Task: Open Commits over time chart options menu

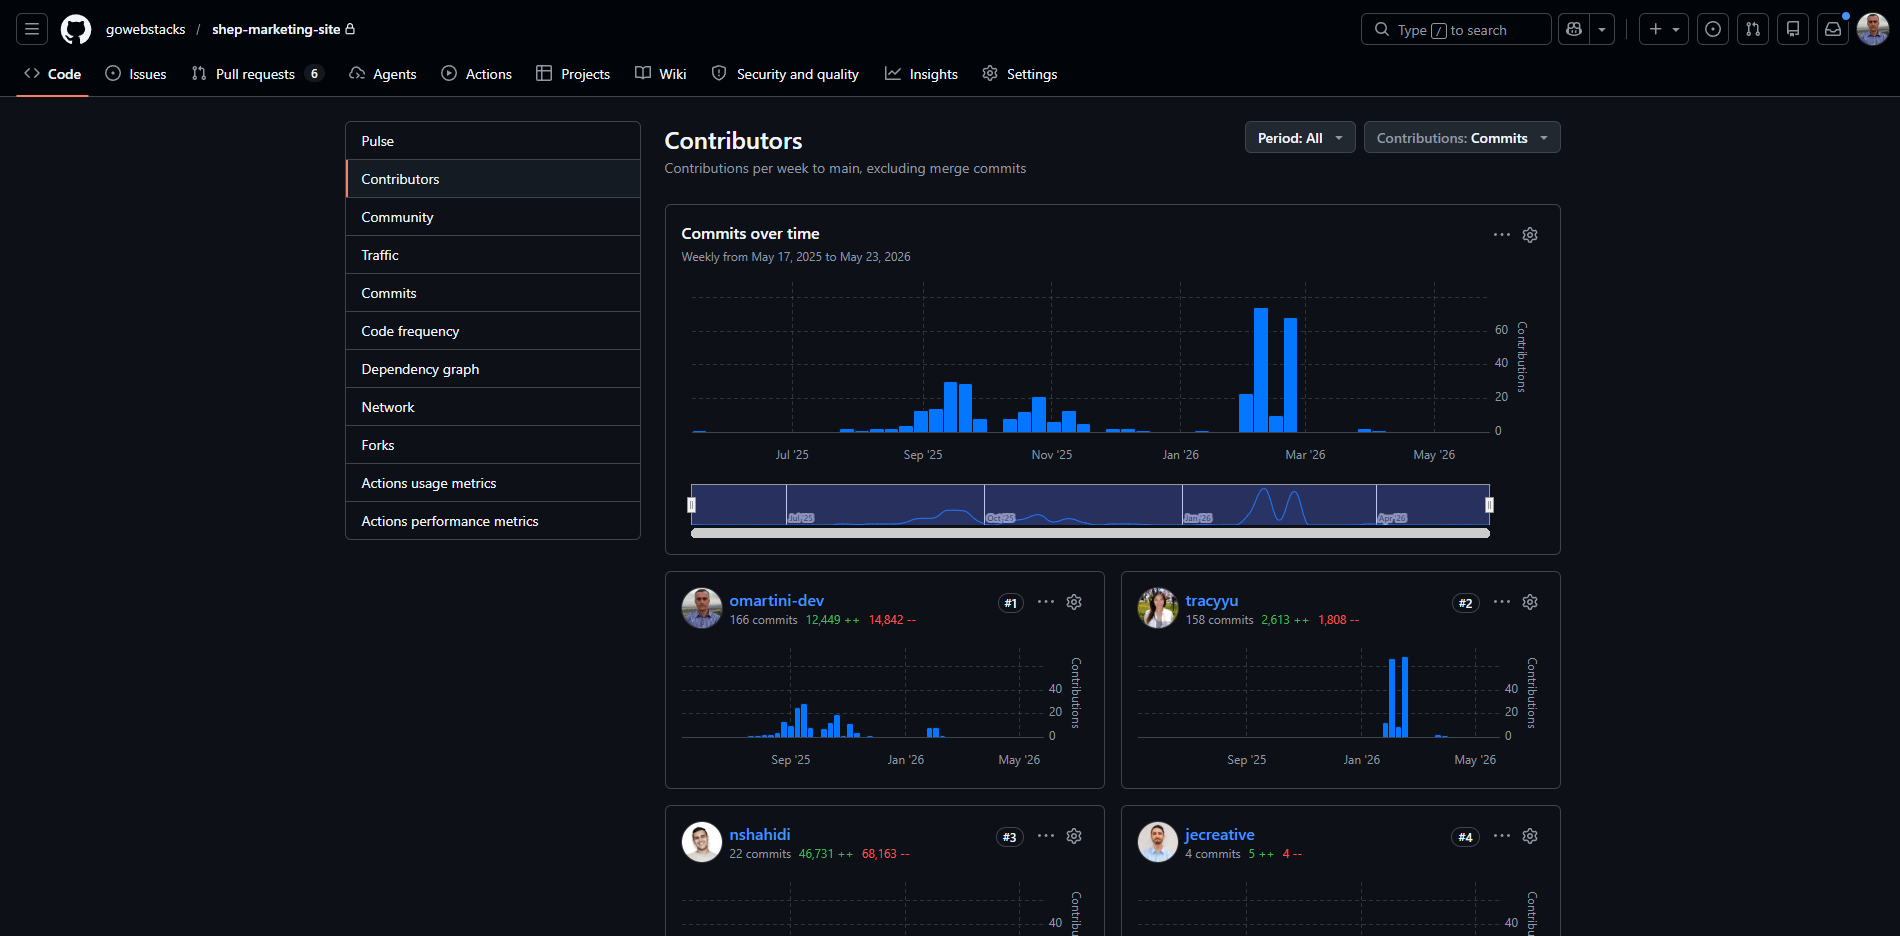Action: pyautogui.click(x=1502, y=235)
